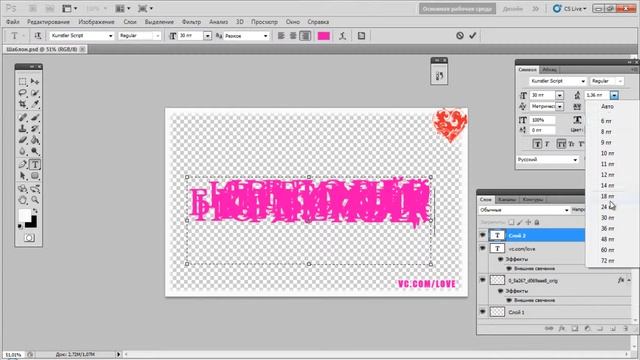Open kerning Метрическ dropdown
The width and height of the screenshot is (640, 360).
pos(560,107)
